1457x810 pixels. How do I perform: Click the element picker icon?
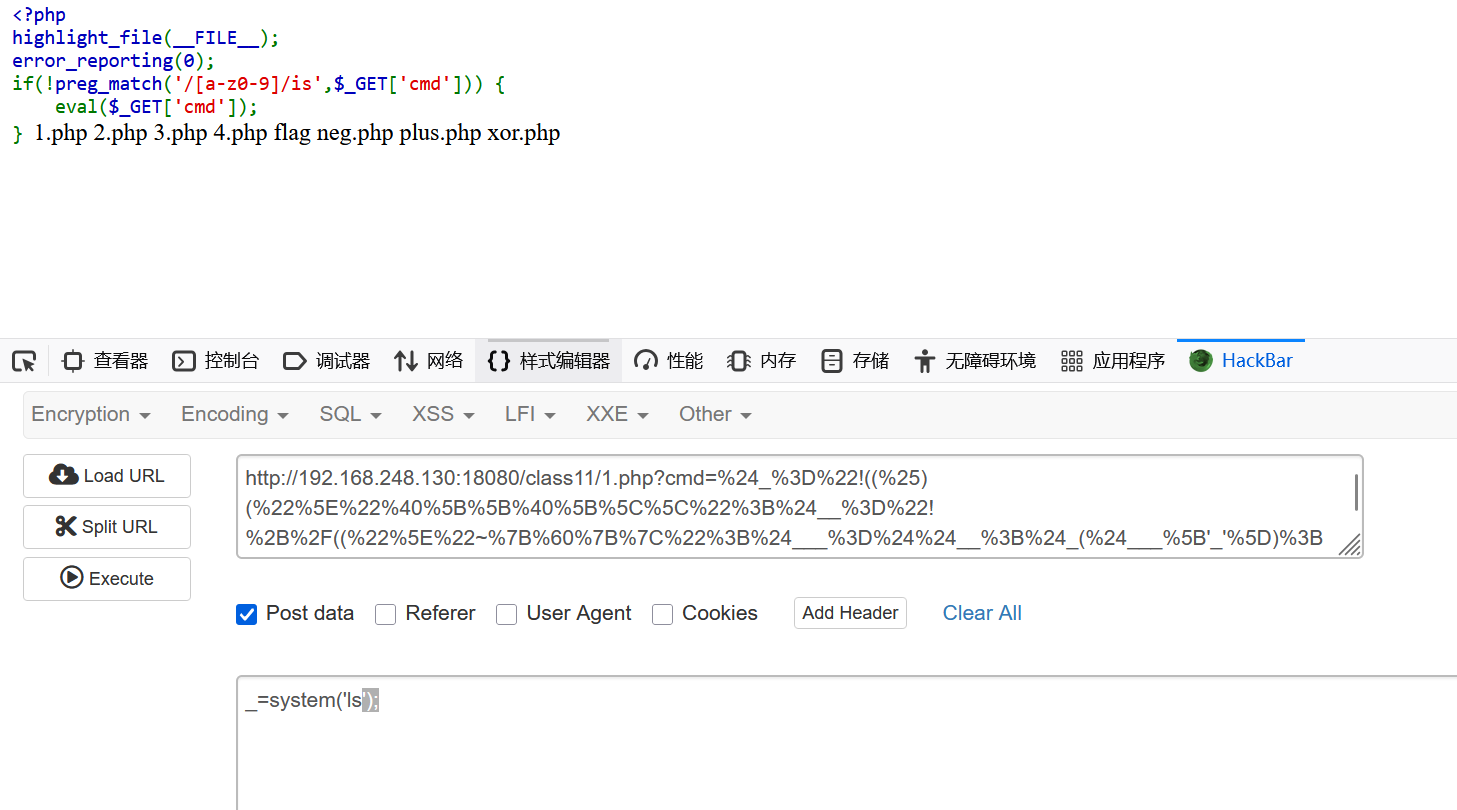[24, 361]
